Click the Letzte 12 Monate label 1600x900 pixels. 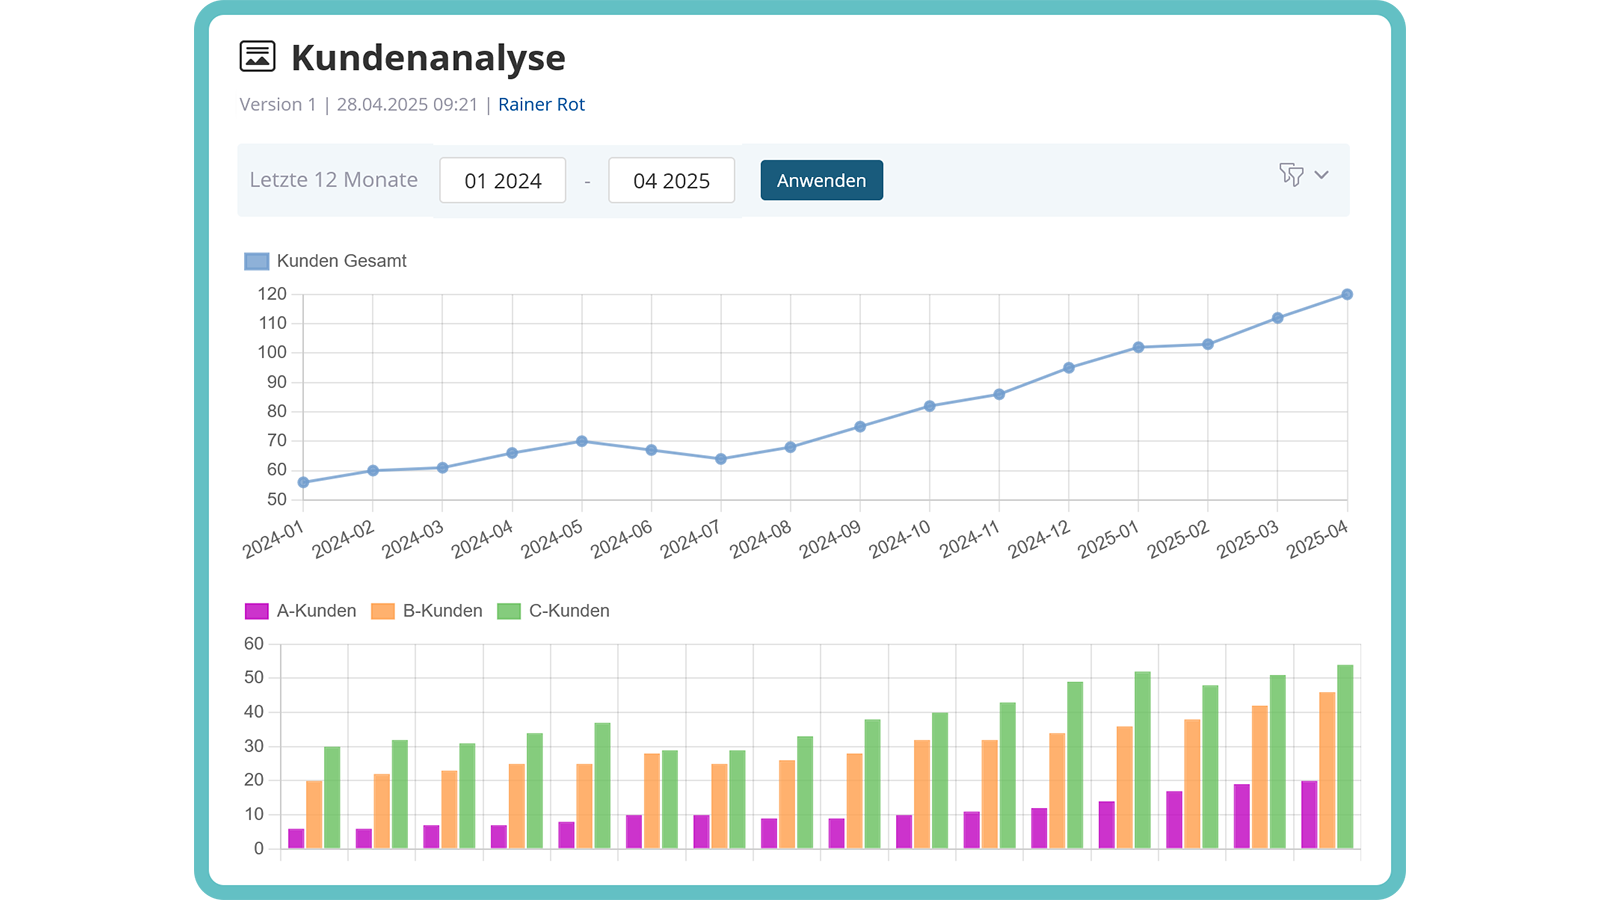click(x=334, y=180)
